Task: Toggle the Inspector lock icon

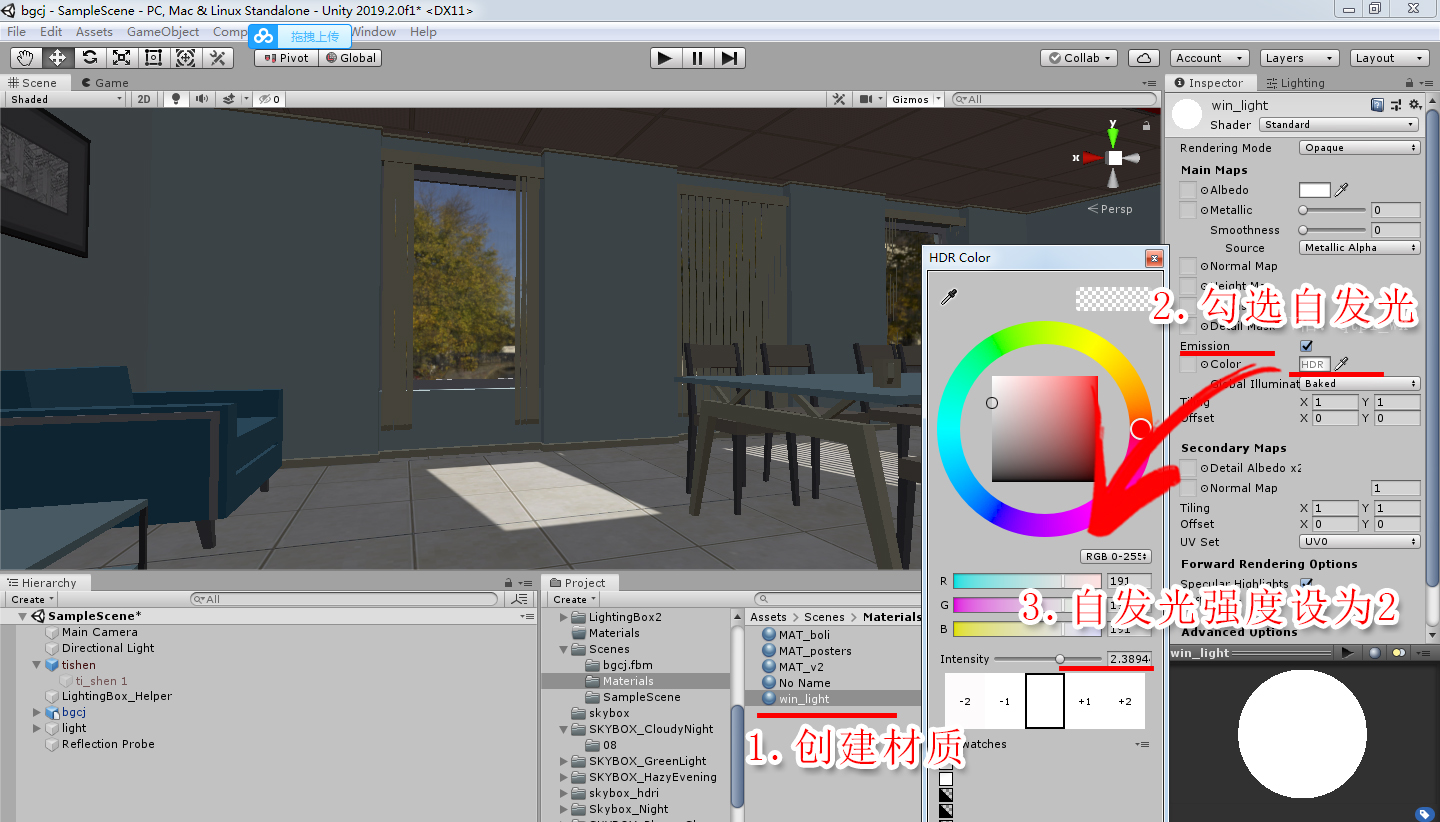Action: (x=1410, y=83)
